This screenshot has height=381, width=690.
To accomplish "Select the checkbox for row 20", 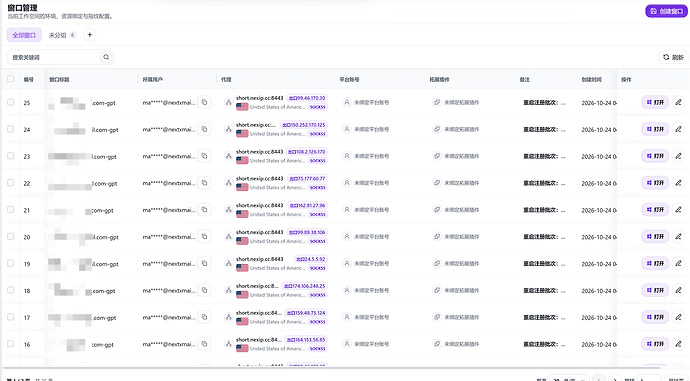I will [11, 237].
